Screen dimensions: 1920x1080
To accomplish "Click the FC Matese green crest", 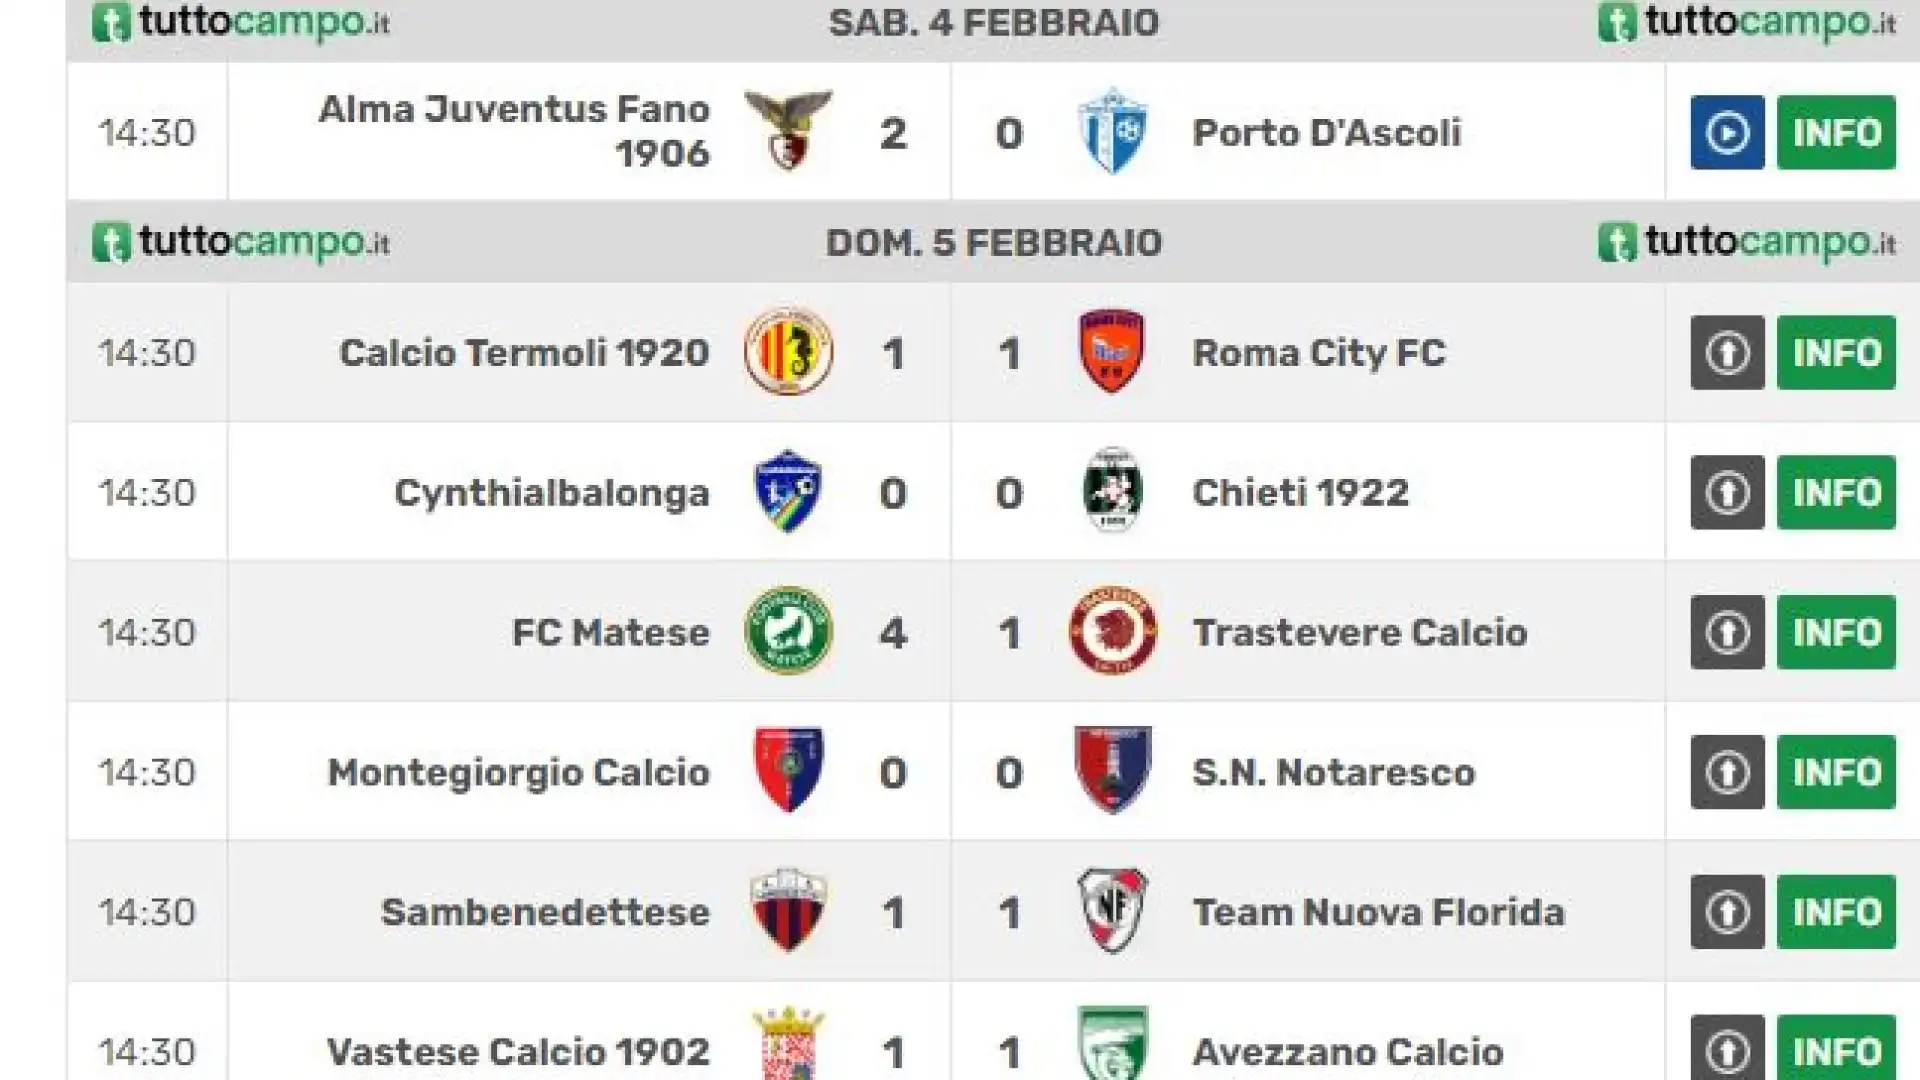I will [x=788, y=630].
